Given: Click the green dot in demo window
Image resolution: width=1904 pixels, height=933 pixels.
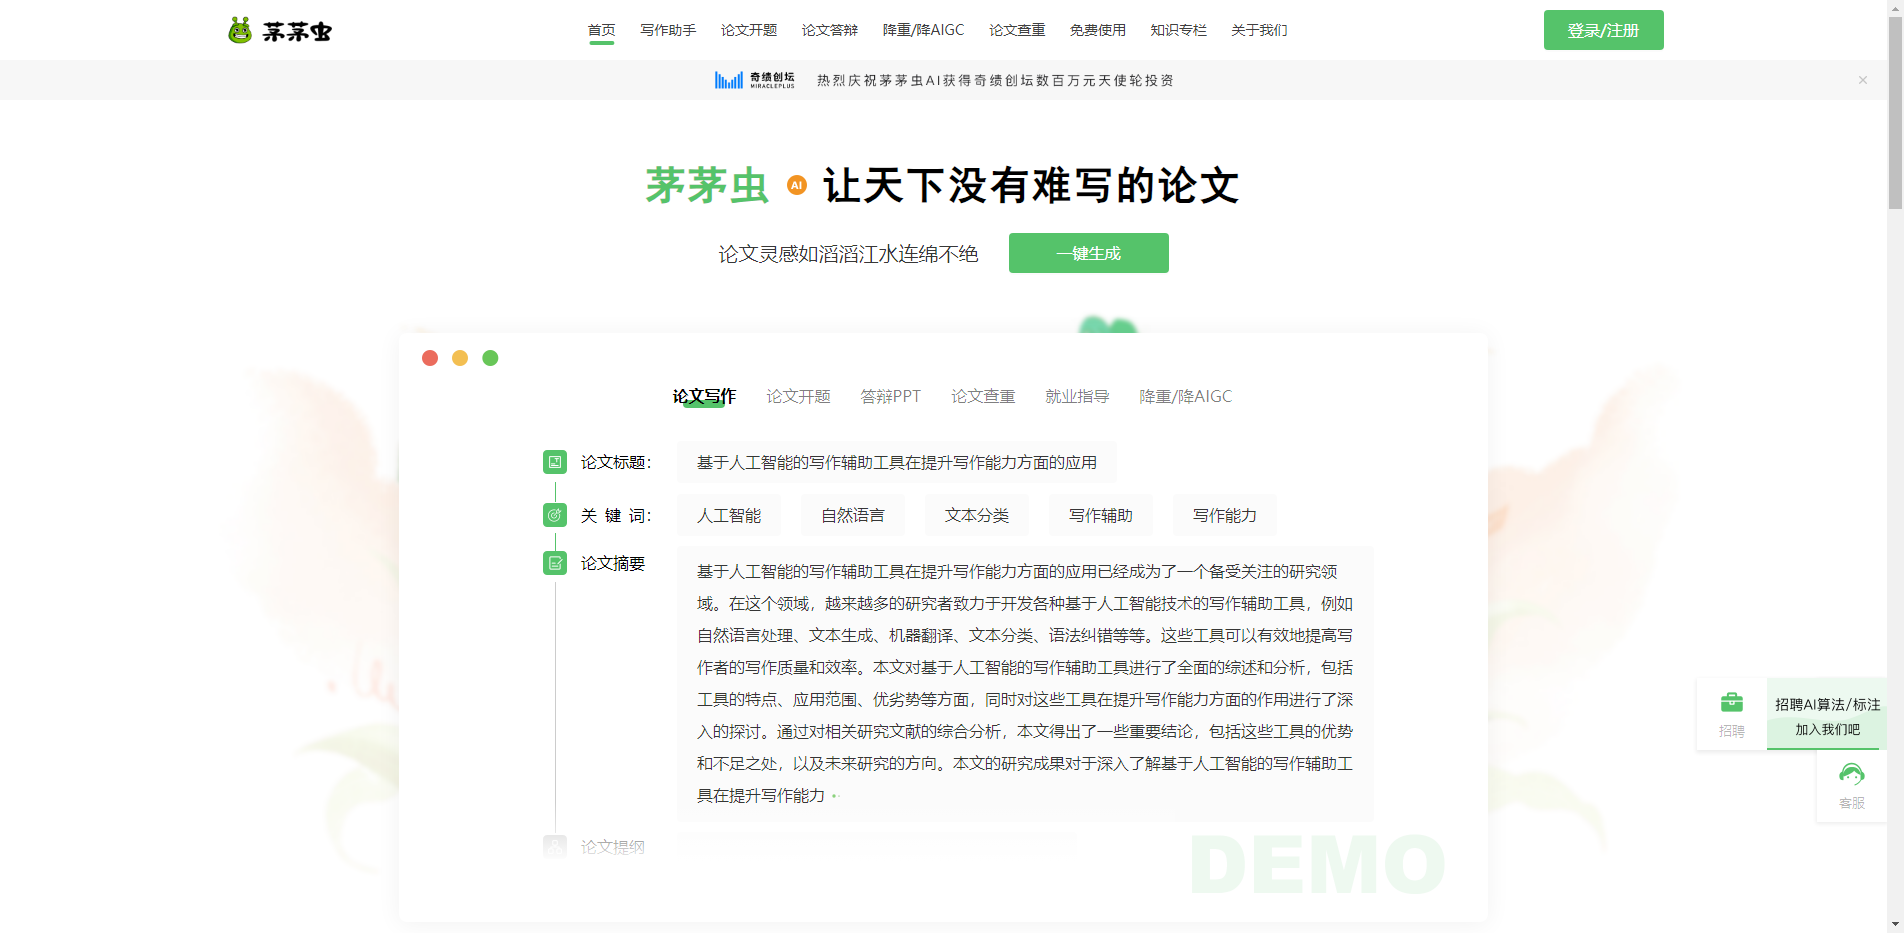Looking at the screenshot, I should [490, 358].
